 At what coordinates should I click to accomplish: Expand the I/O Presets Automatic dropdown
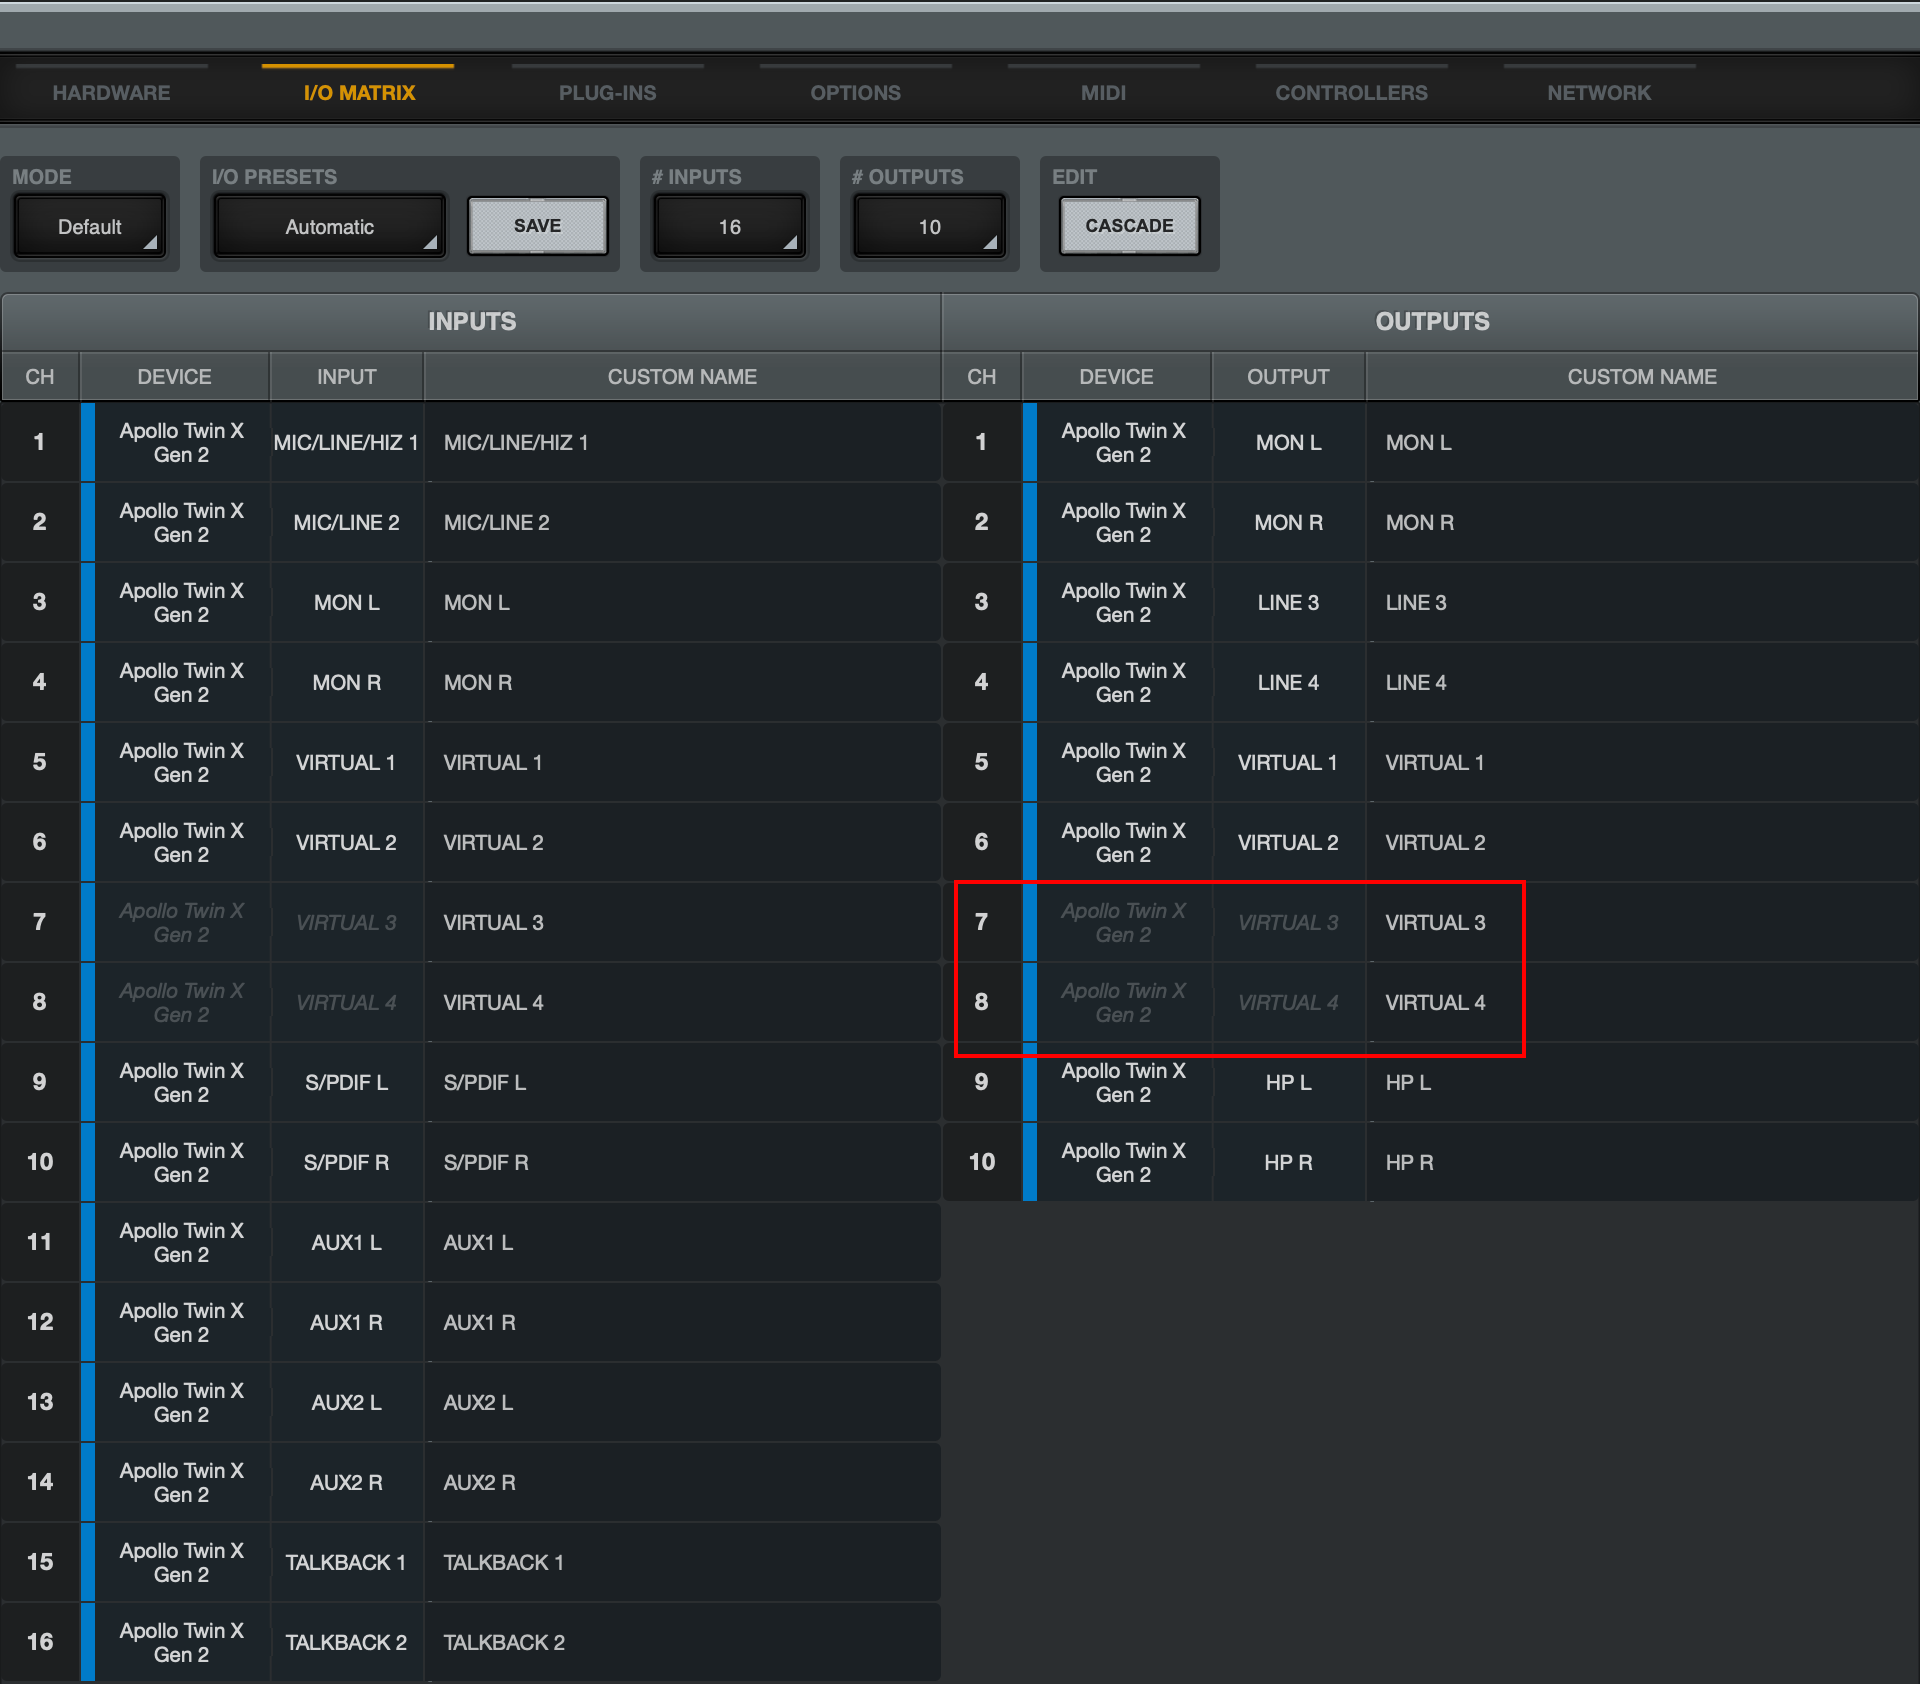click(x=329, y=227)
